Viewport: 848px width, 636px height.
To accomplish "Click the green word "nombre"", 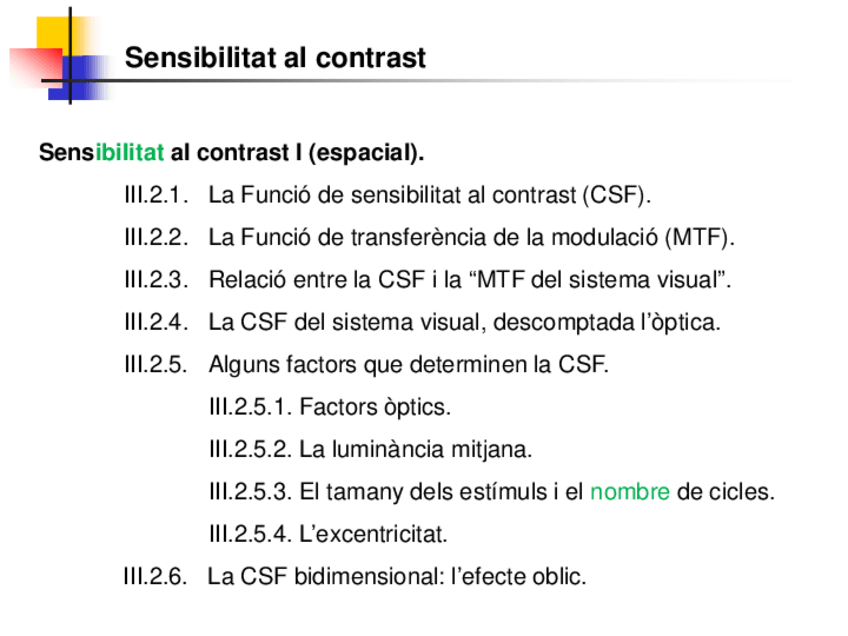I will tap(629, 492).
